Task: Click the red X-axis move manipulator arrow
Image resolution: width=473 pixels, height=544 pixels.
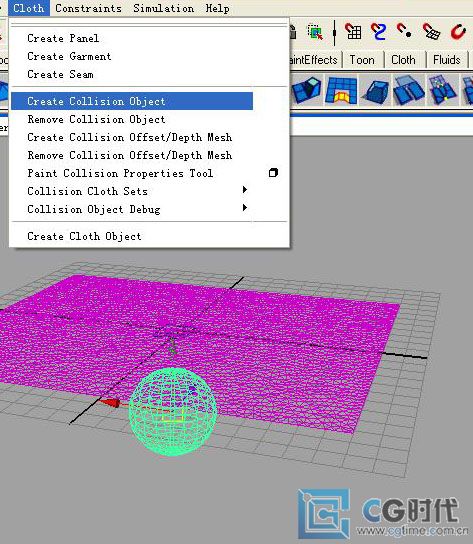Action: pyautogui.click(x=110, y=403)
